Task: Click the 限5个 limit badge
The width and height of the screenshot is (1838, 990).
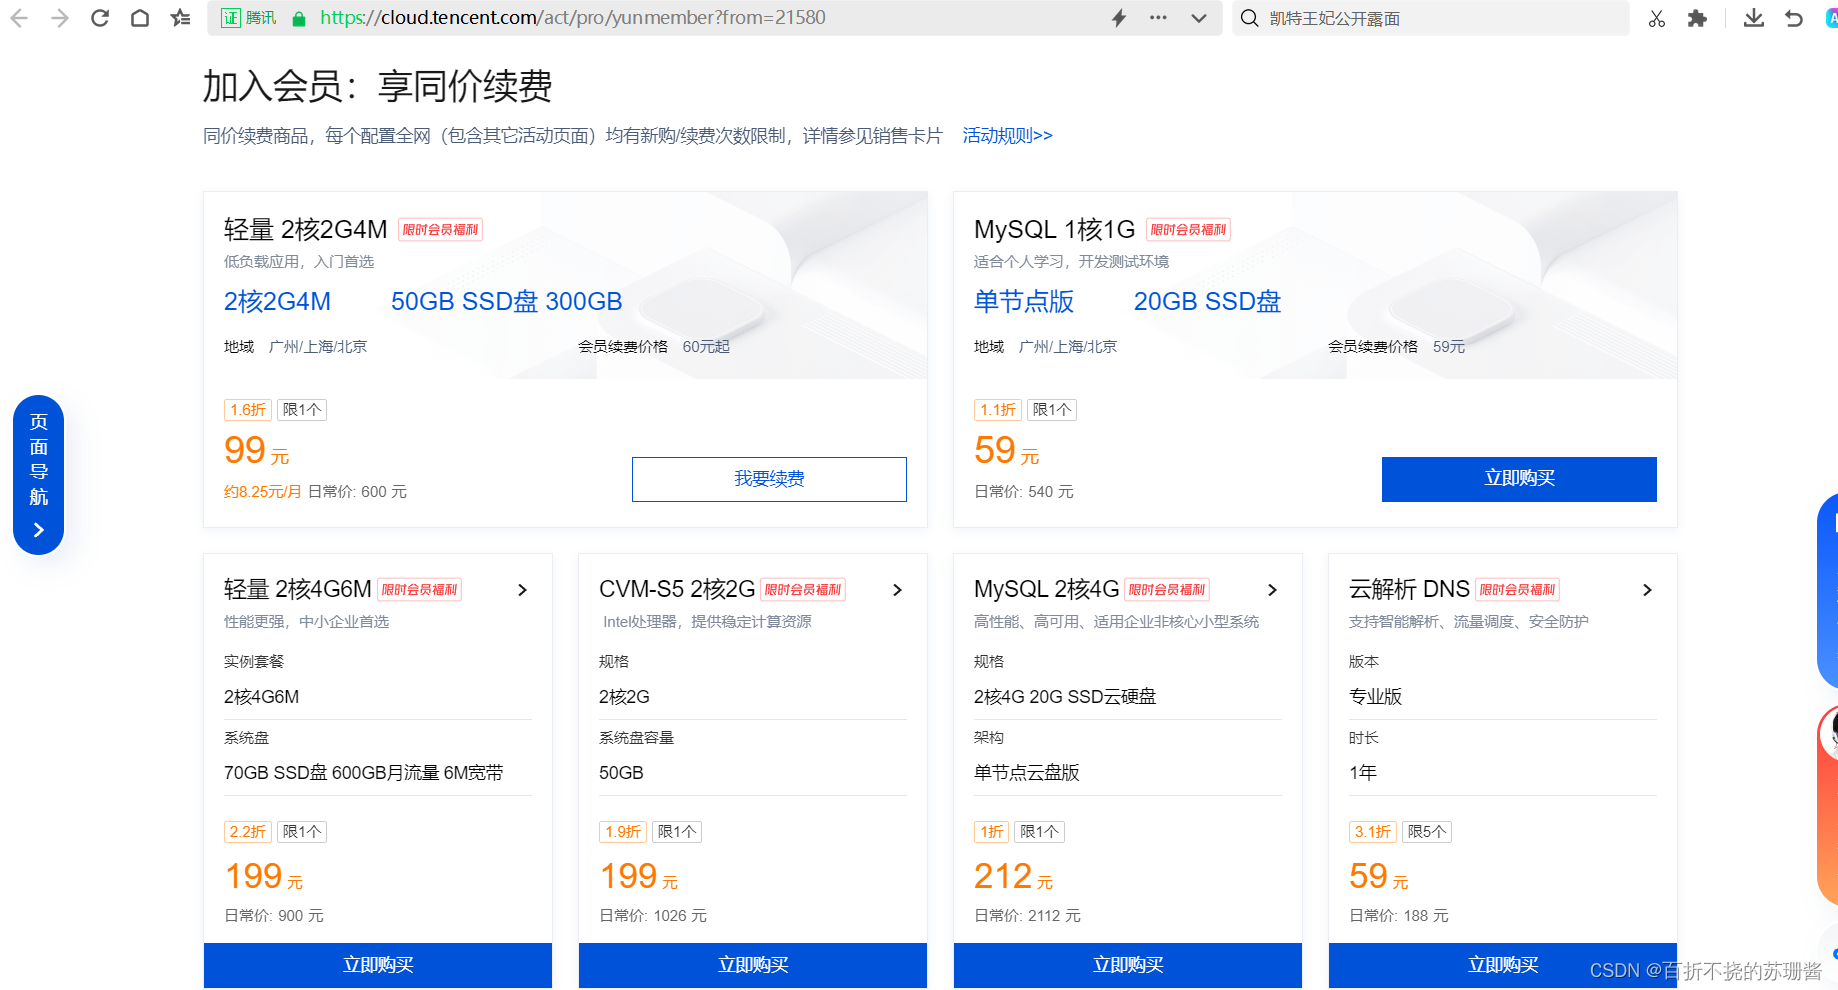Action: [x=1427, y=832]
